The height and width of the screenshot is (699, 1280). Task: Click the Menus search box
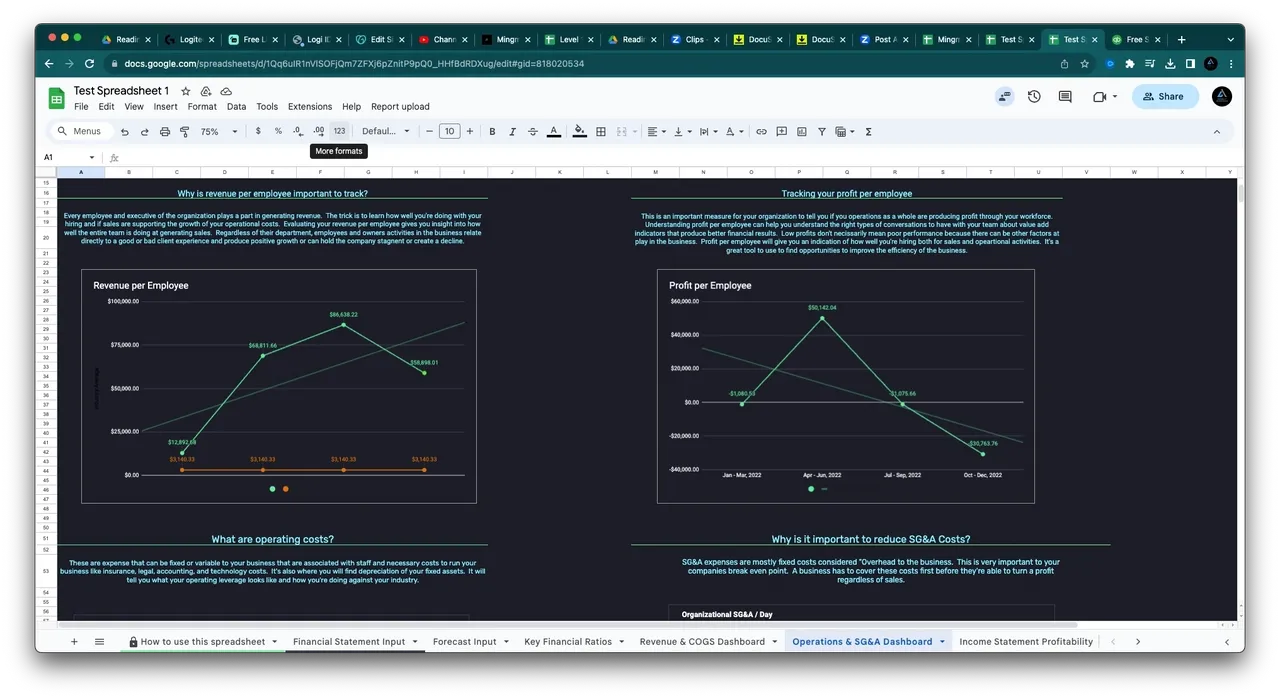click(x=82, y=131)
